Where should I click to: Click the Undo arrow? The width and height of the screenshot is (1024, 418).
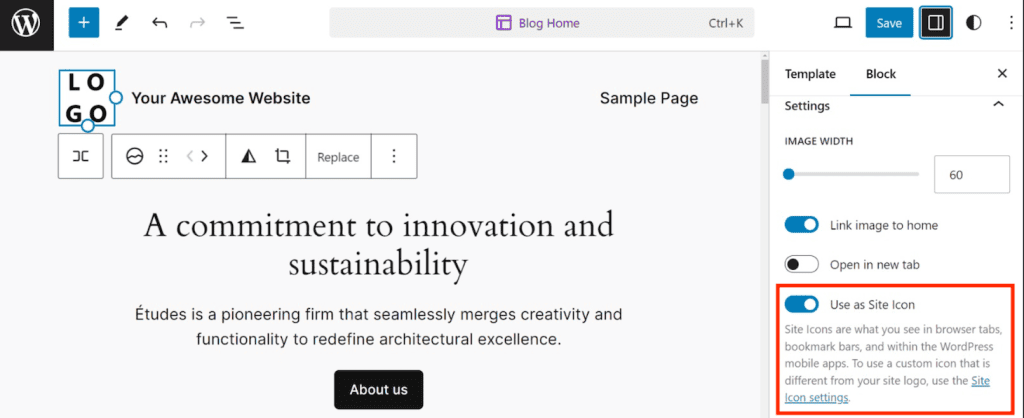tap(160, 23)
